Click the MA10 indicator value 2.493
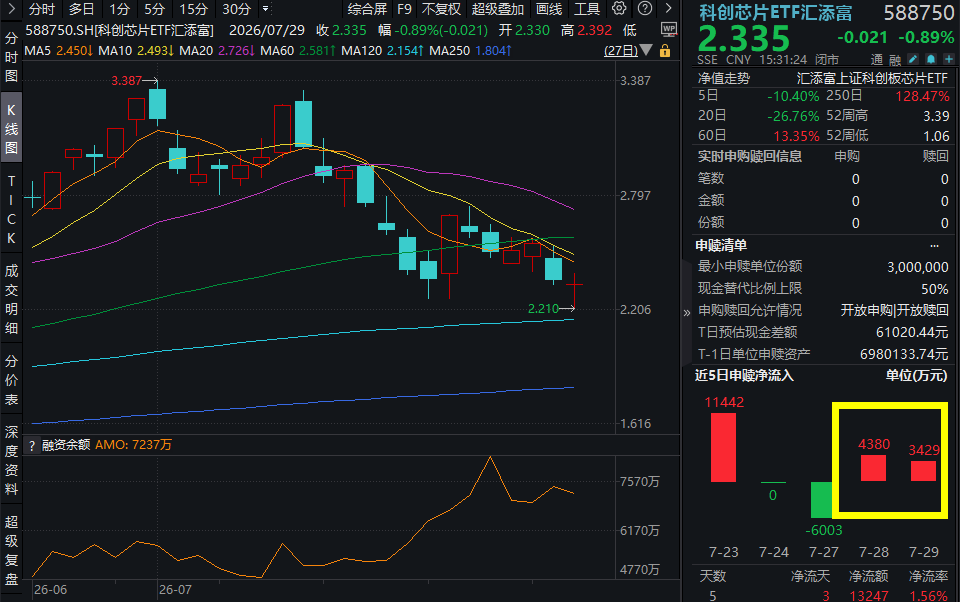The width and height of the screenshot is (960, 602). [155, 51]
